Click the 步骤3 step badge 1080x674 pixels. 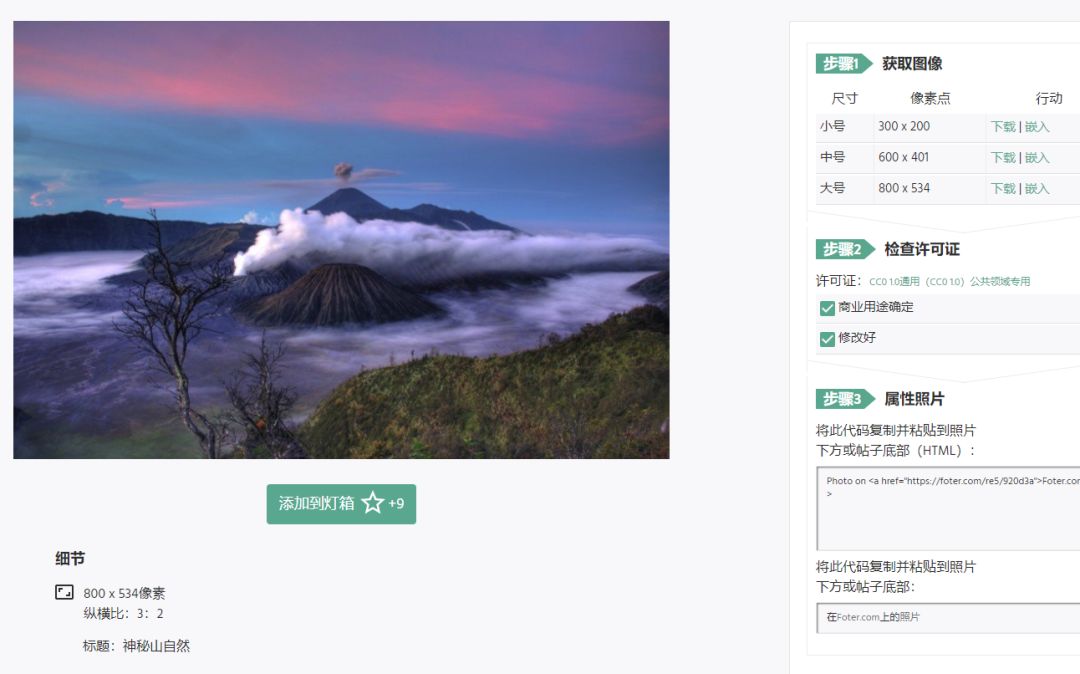[844, 399]
